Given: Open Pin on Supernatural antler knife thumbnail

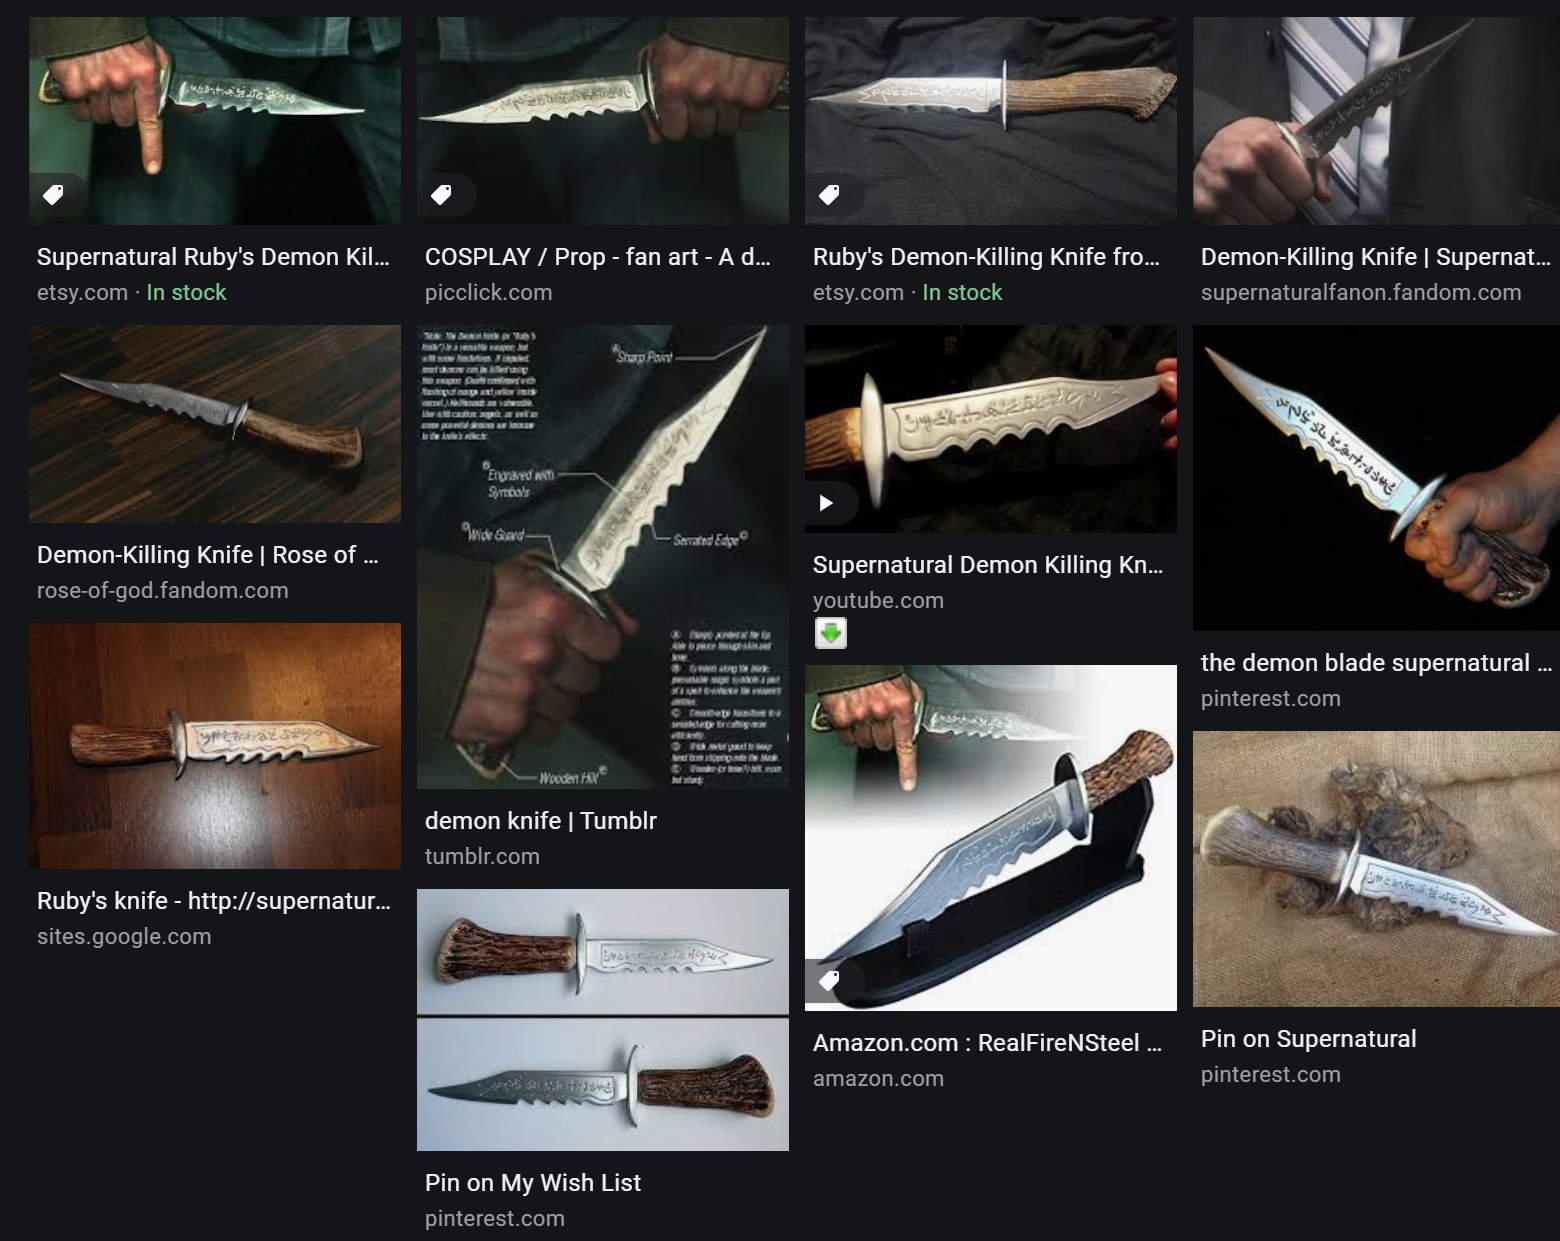Looking at the screenshot, I should [1376, 869].
